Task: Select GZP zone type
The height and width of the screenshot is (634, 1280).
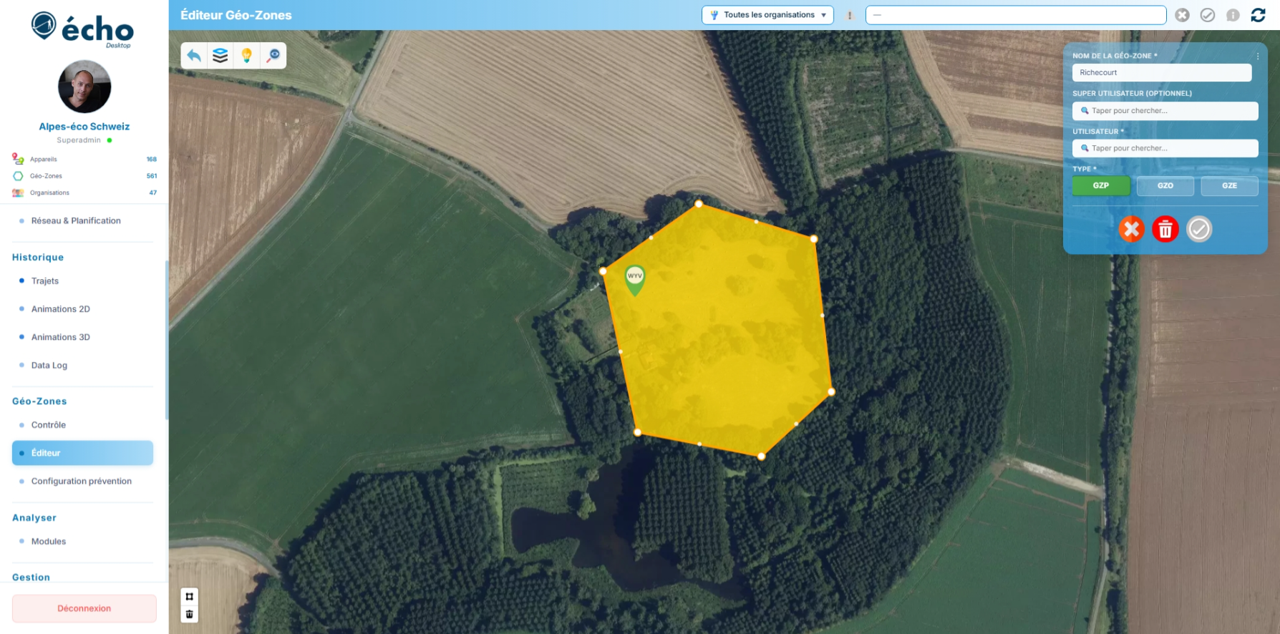Action: point(1101,186)
